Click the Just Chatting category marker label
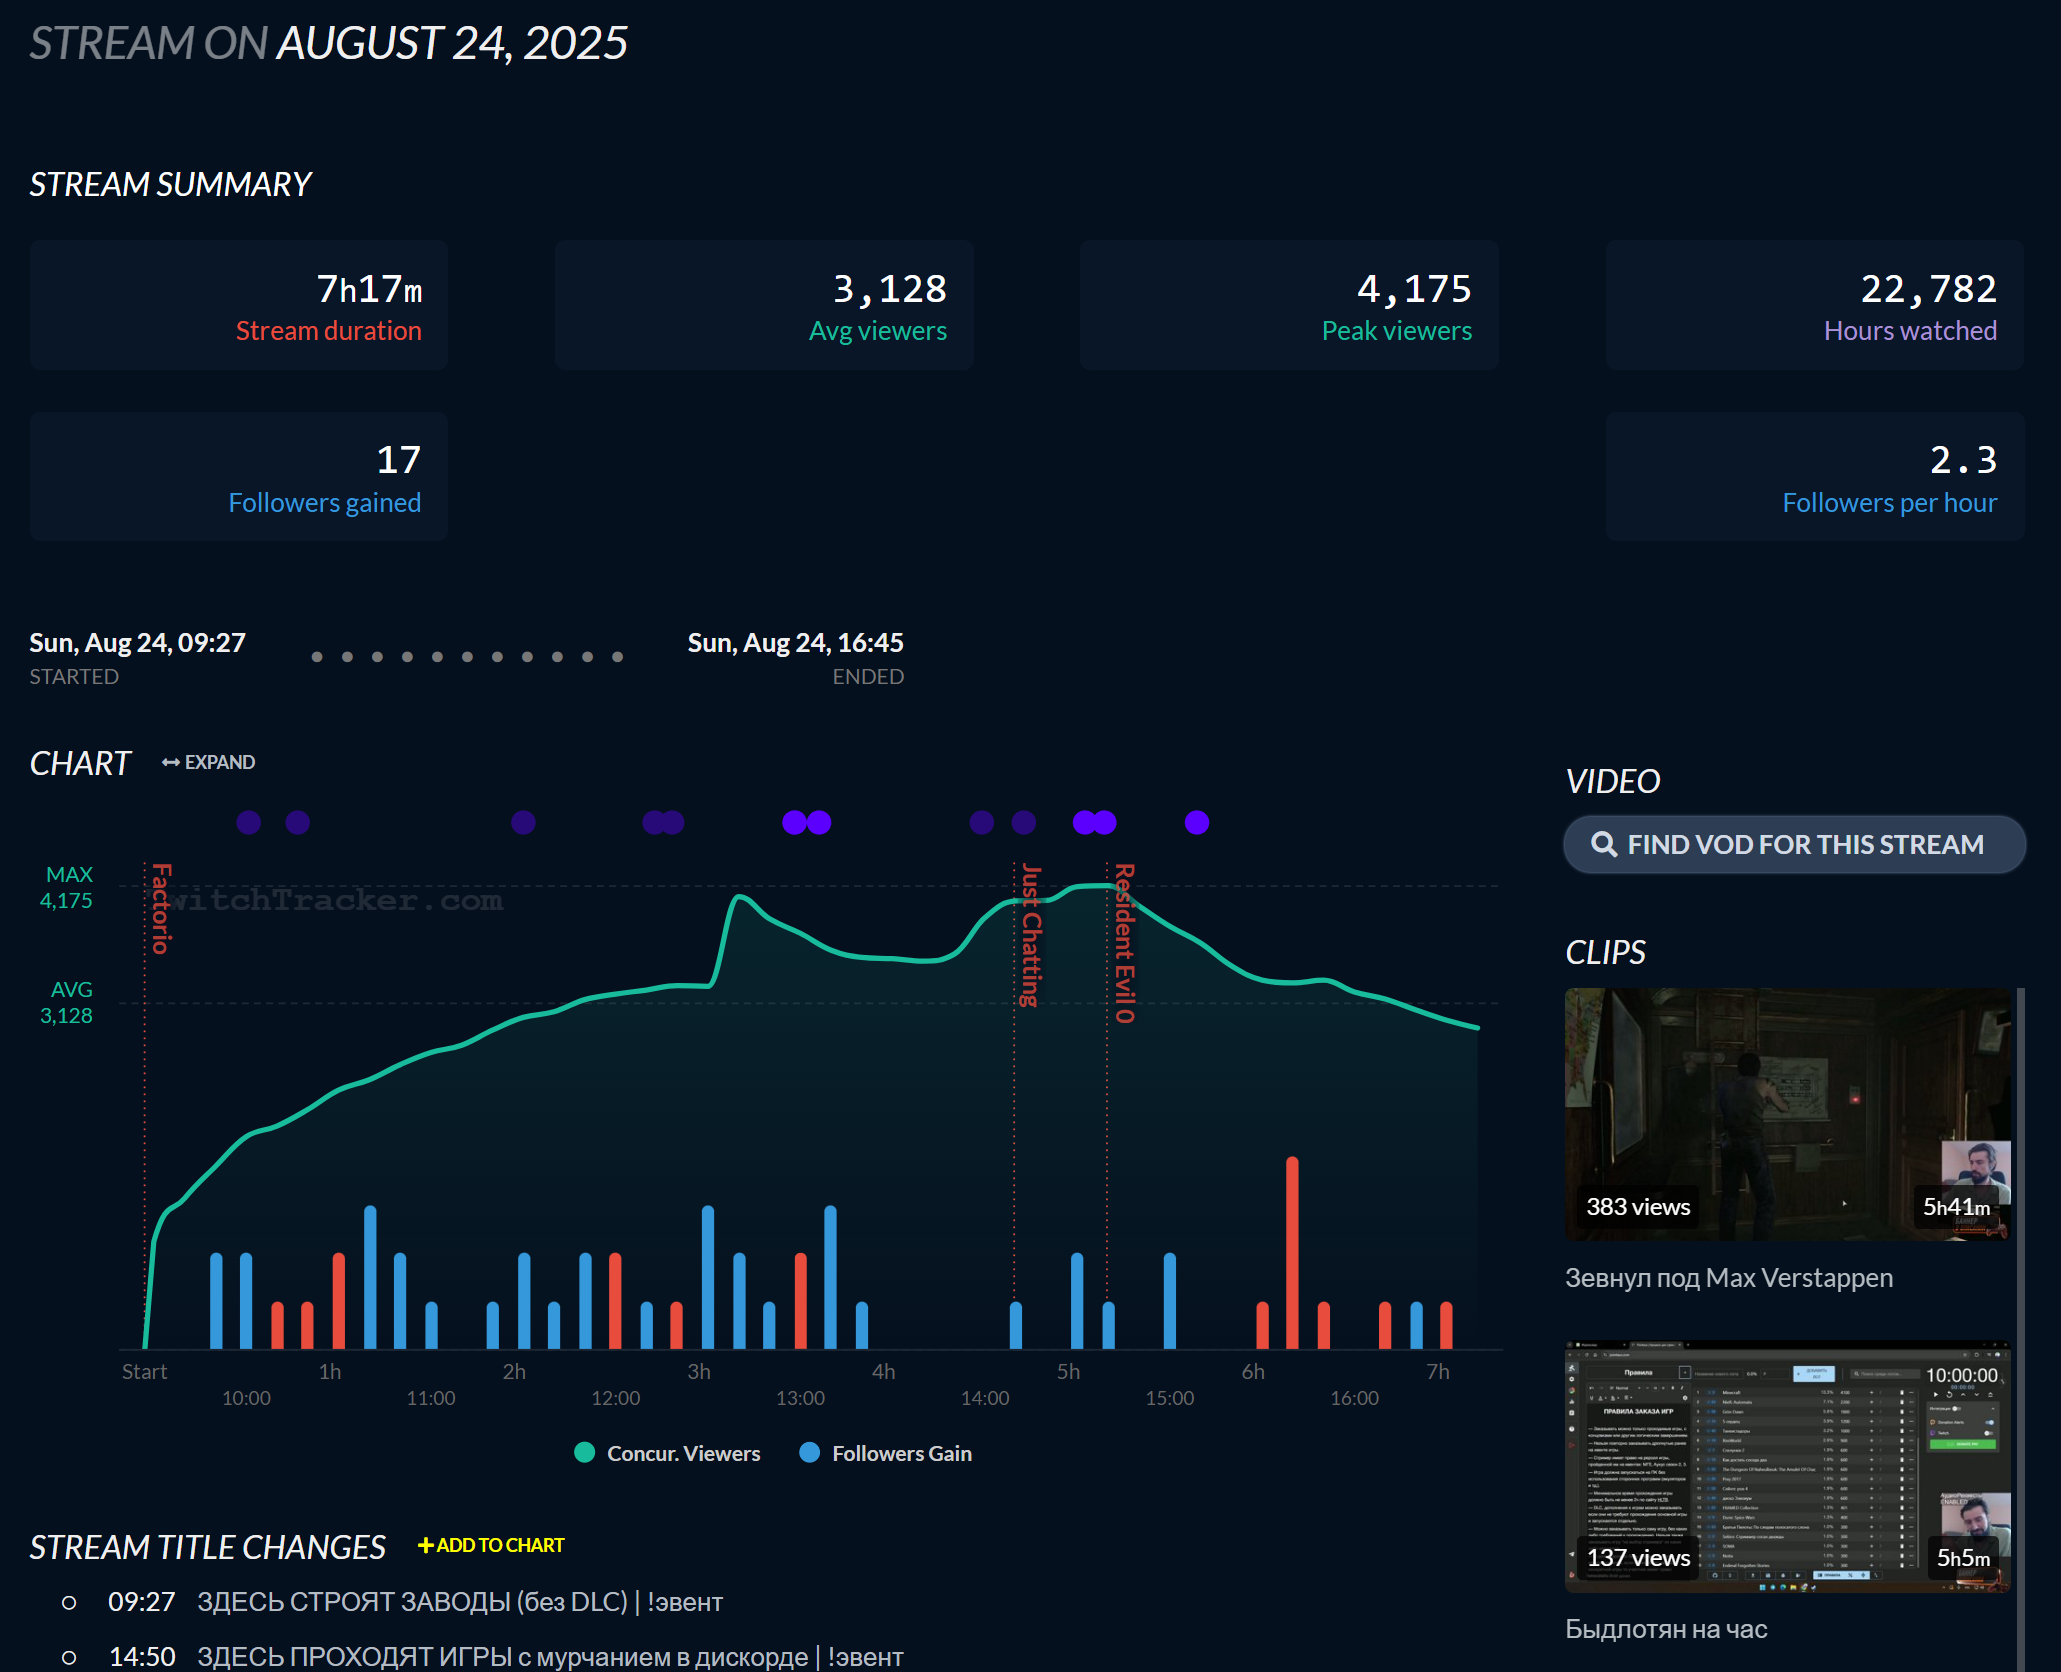The image size is (2061, 1672). click(x=1031, y=935)
